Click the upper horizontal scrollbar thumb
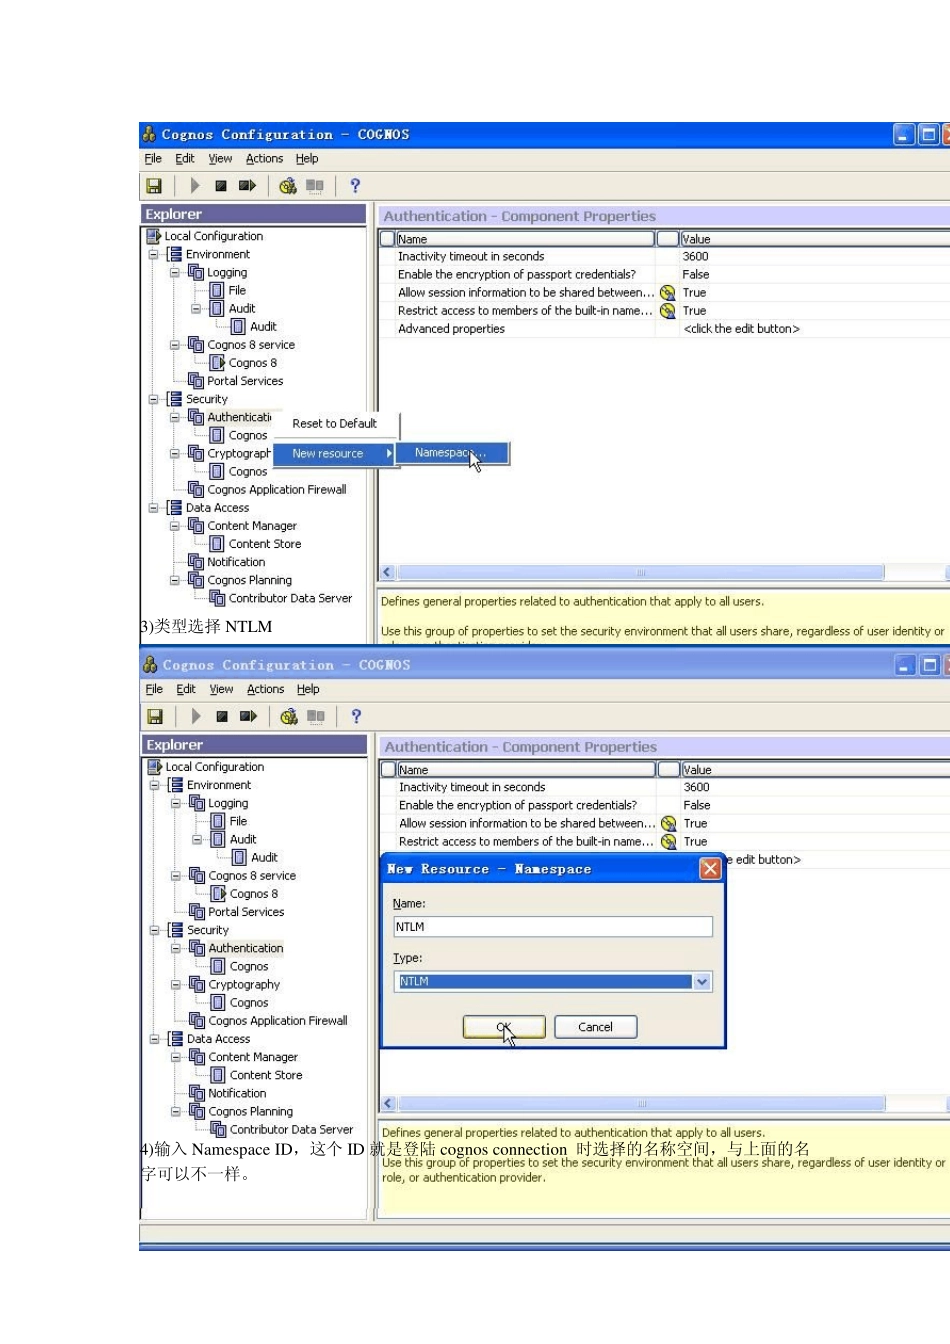 pos(641,573)
